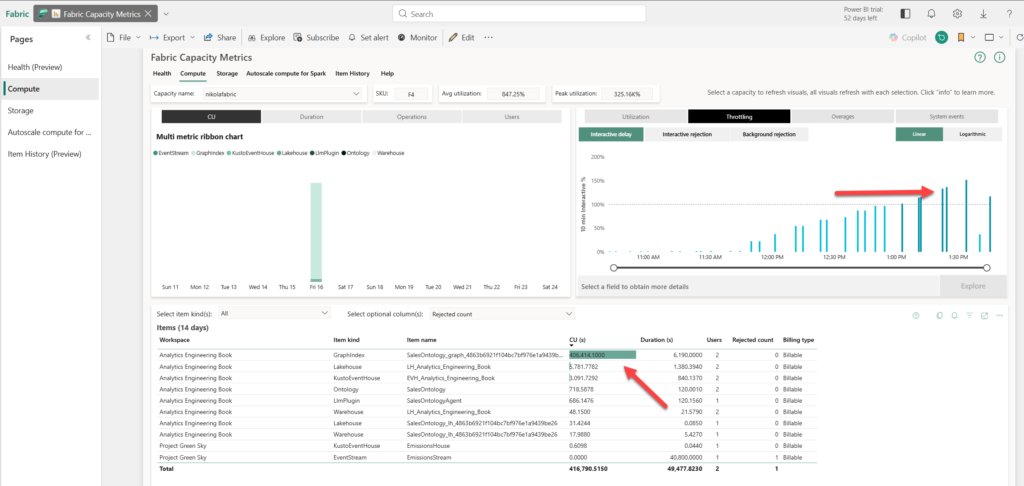Click the Search input field
The image size is (1024, 486).
(x=510, y=14)
